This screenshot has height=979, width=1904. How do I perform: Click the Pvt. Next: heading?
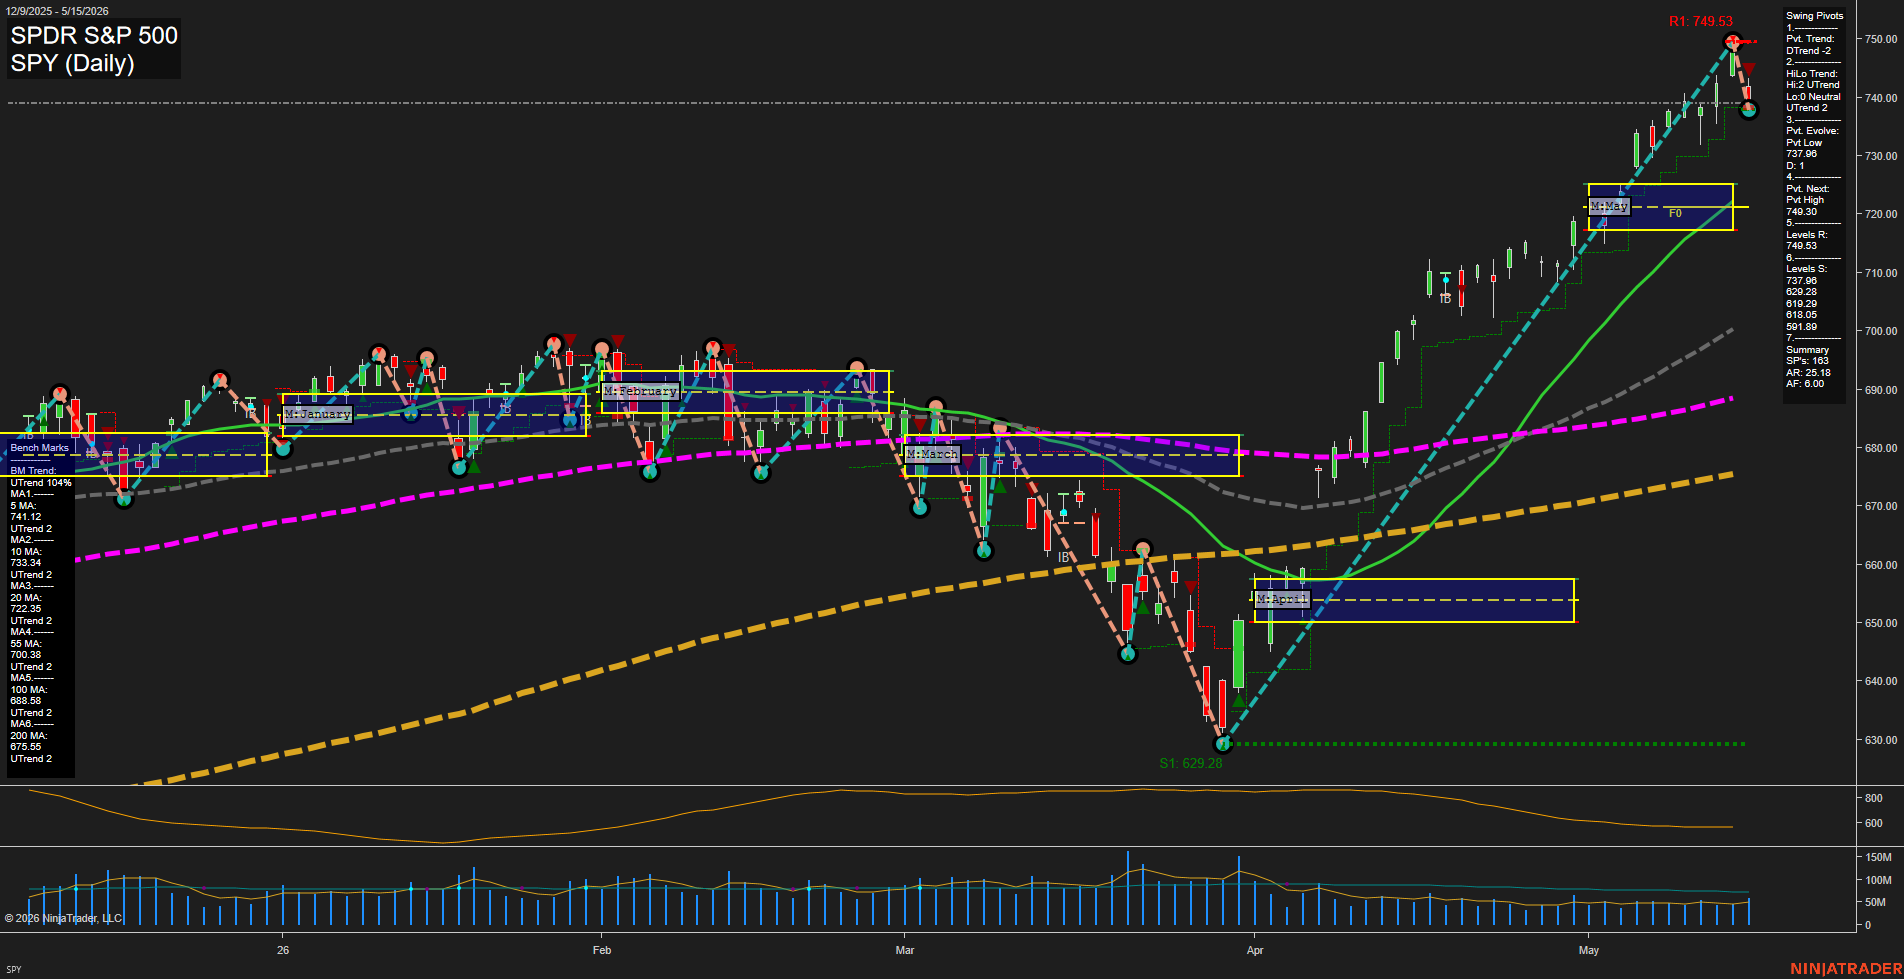coord(1807,189)
